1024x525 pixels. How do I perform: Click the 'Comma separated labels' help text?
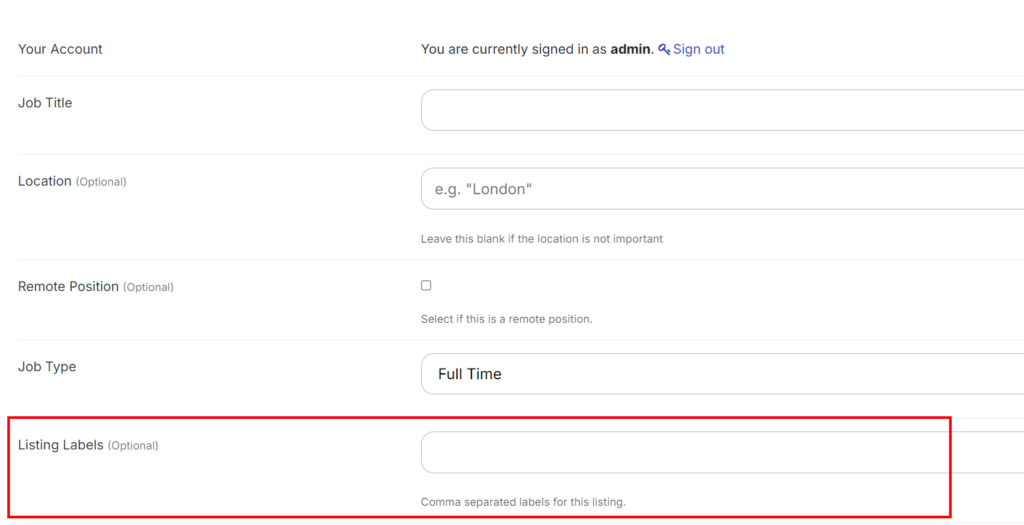[523, 502]
